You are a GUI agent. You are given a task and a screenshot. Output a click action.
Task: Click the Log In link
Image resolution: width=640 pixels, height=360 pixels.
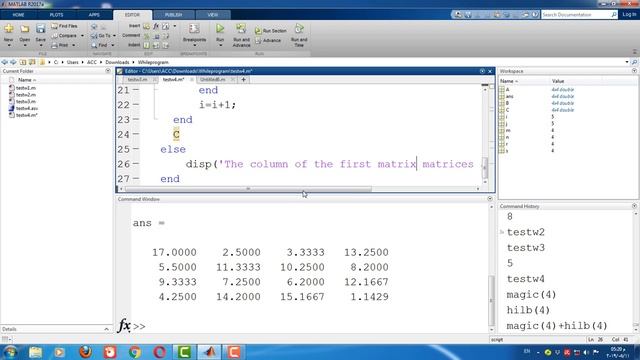click(629, 14)
